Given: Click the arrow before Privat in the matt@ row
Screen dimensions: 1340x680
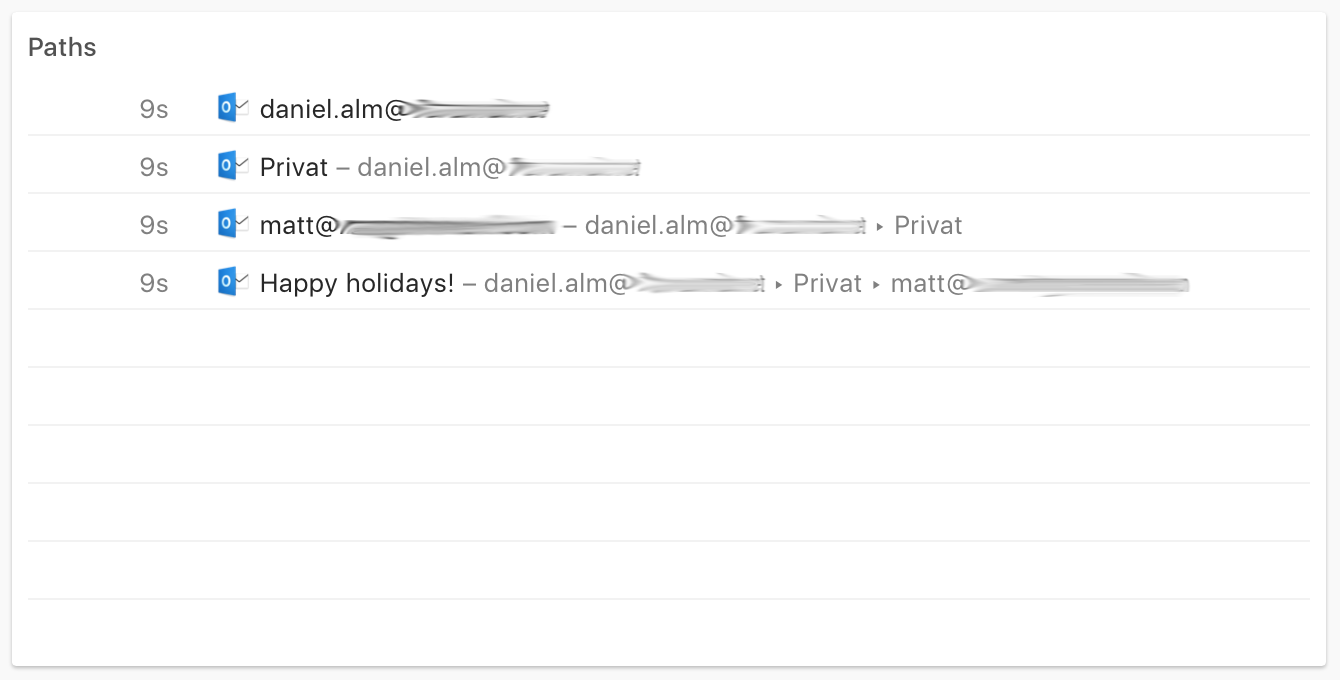Looking at the screenshot, I should pyautogui.click(x=879, y=227).
